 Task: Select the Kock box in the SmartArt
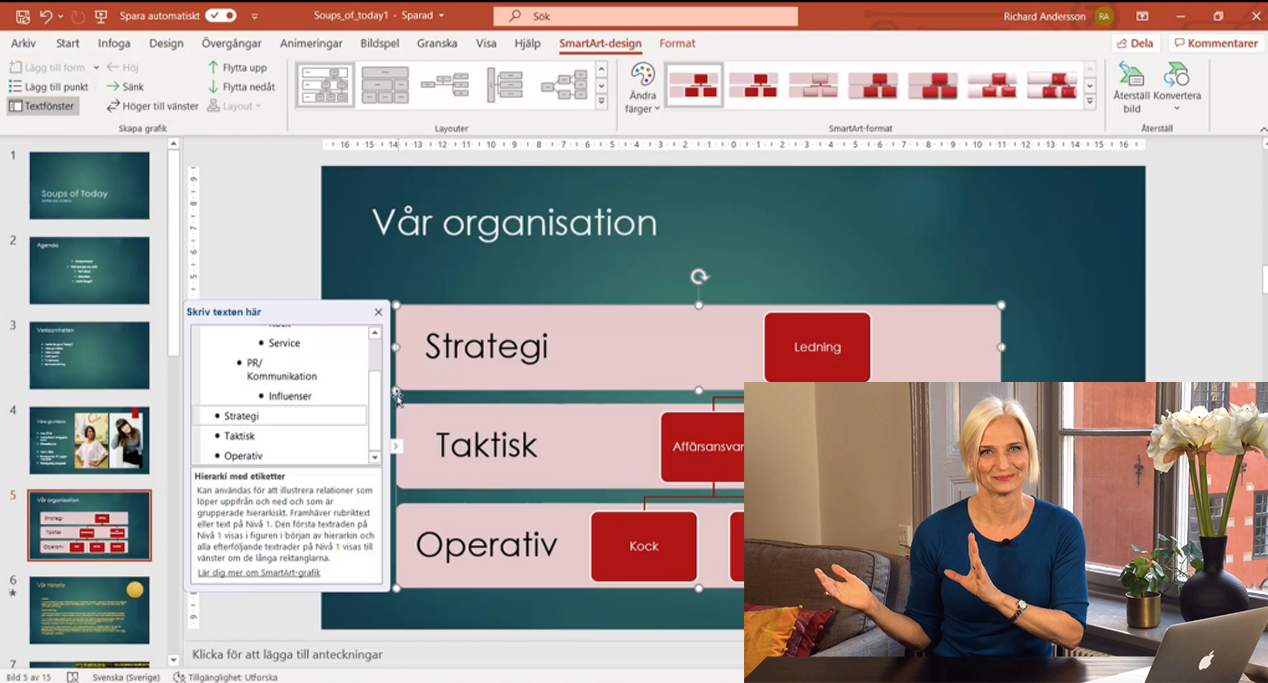coord(644,546)
